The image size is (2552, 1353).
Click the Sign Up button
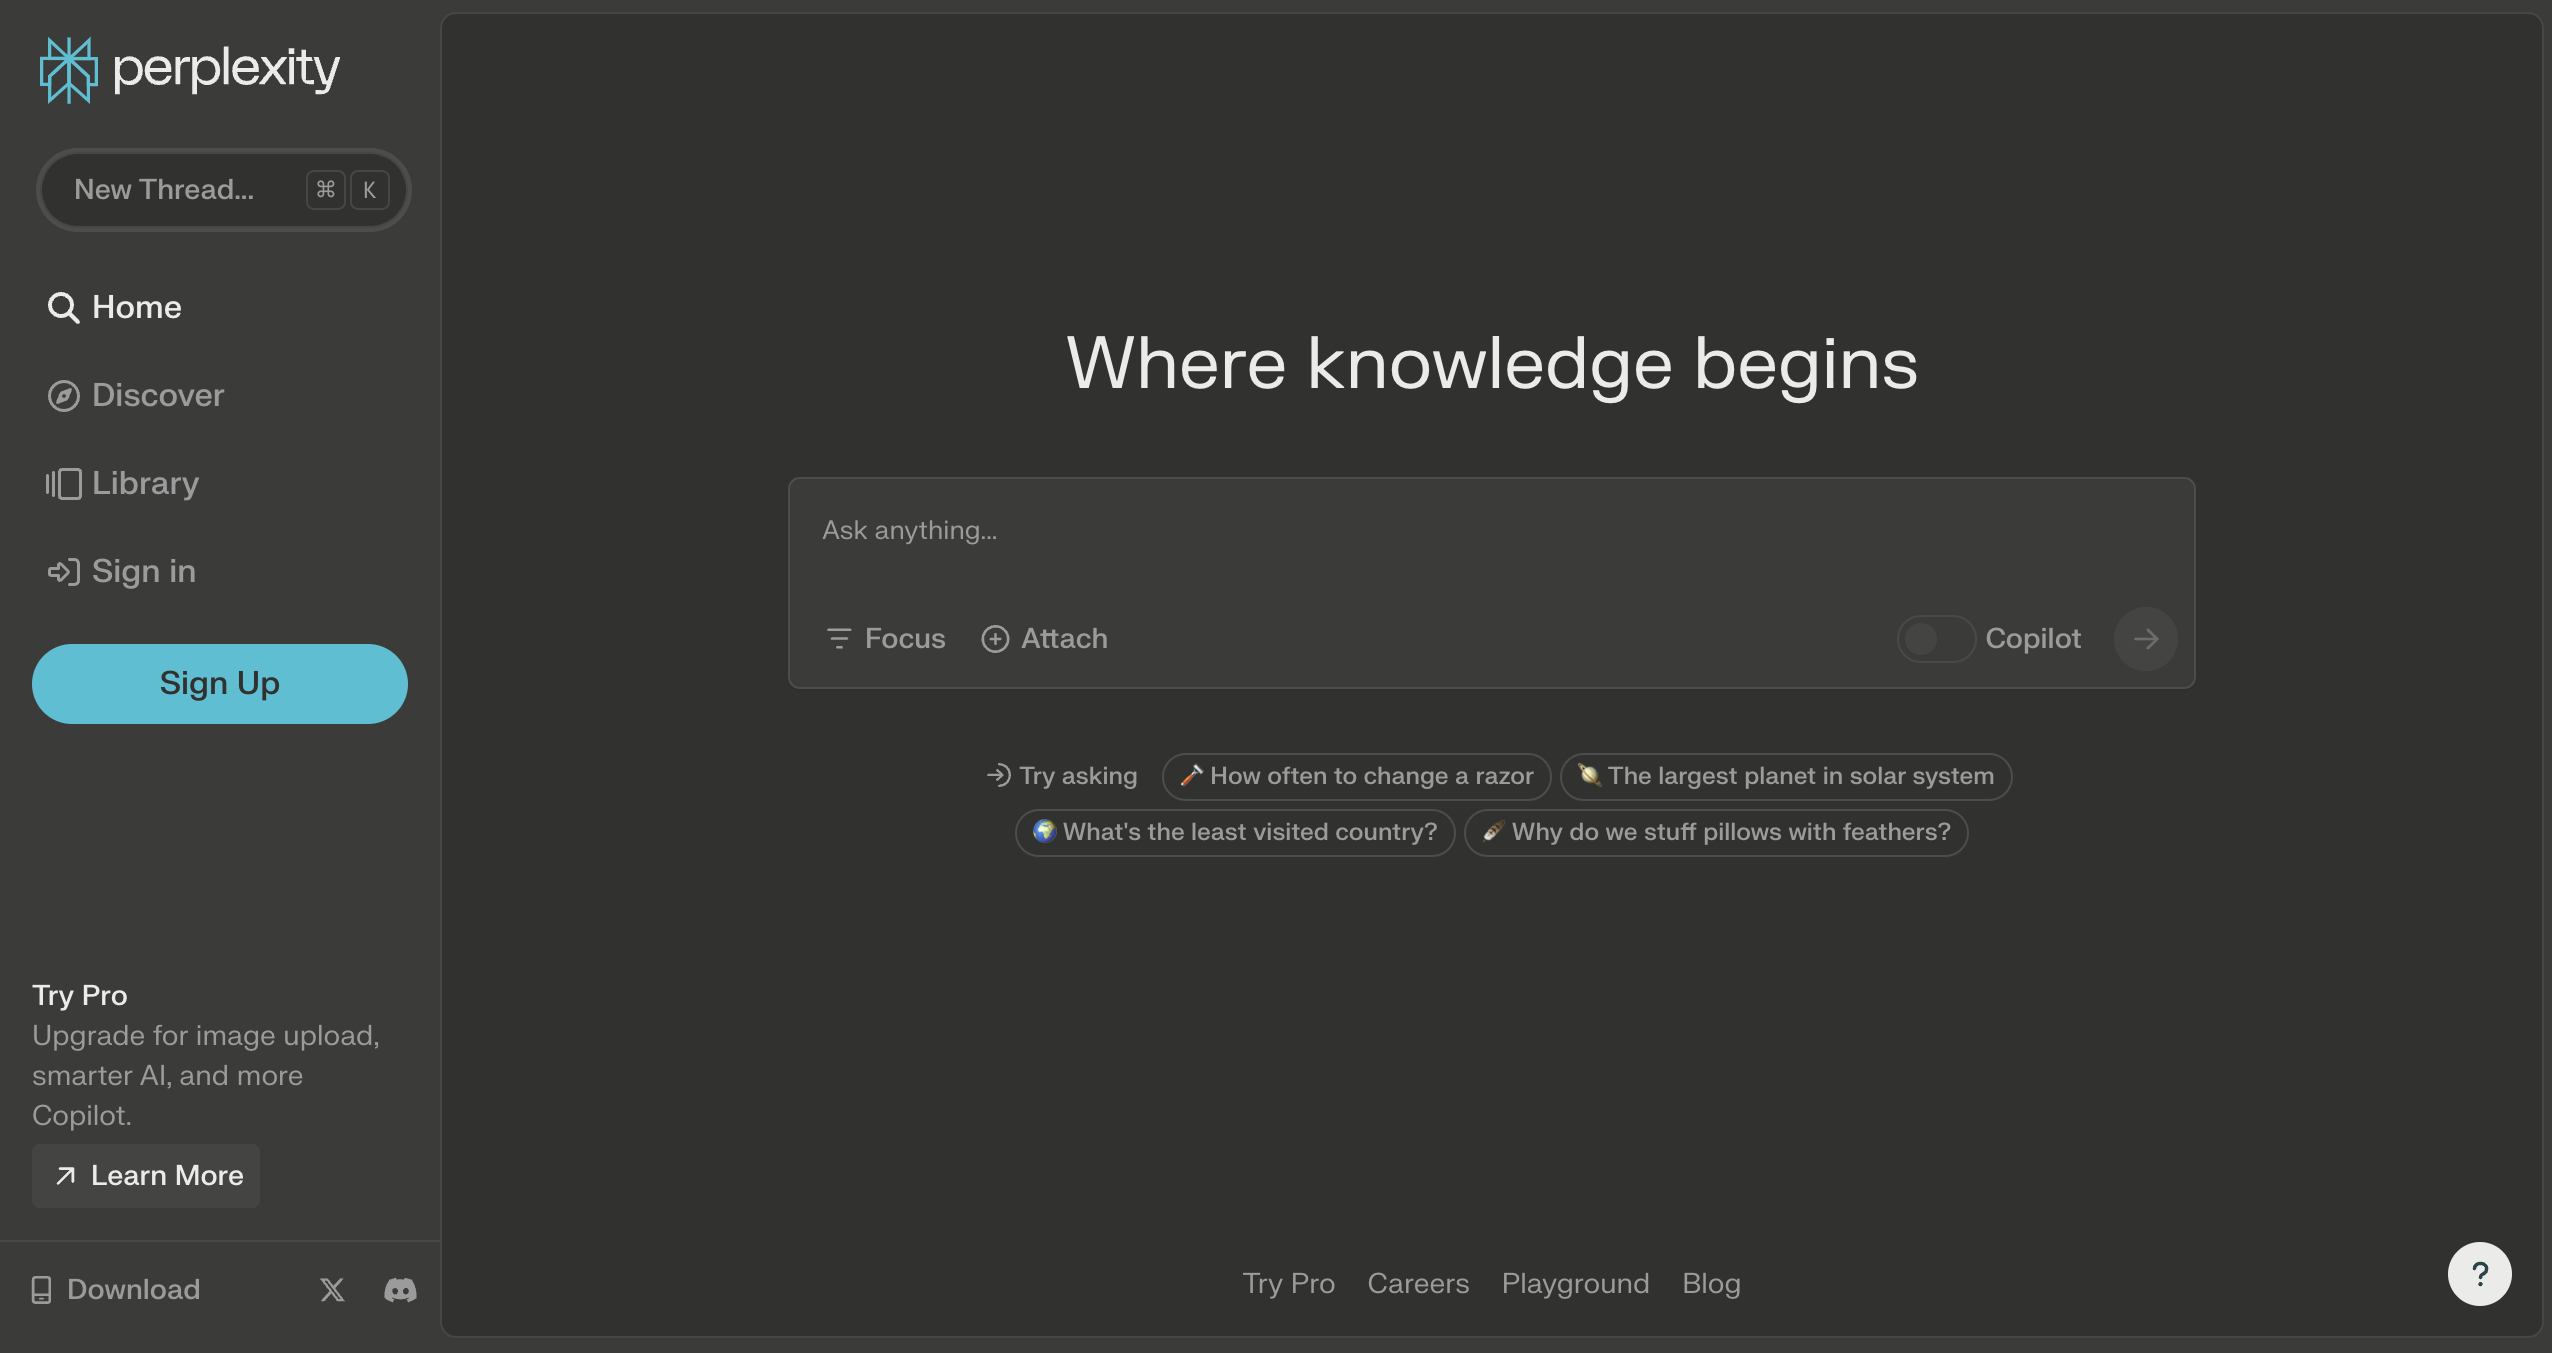pyautogui.click(x=220, y=684)
